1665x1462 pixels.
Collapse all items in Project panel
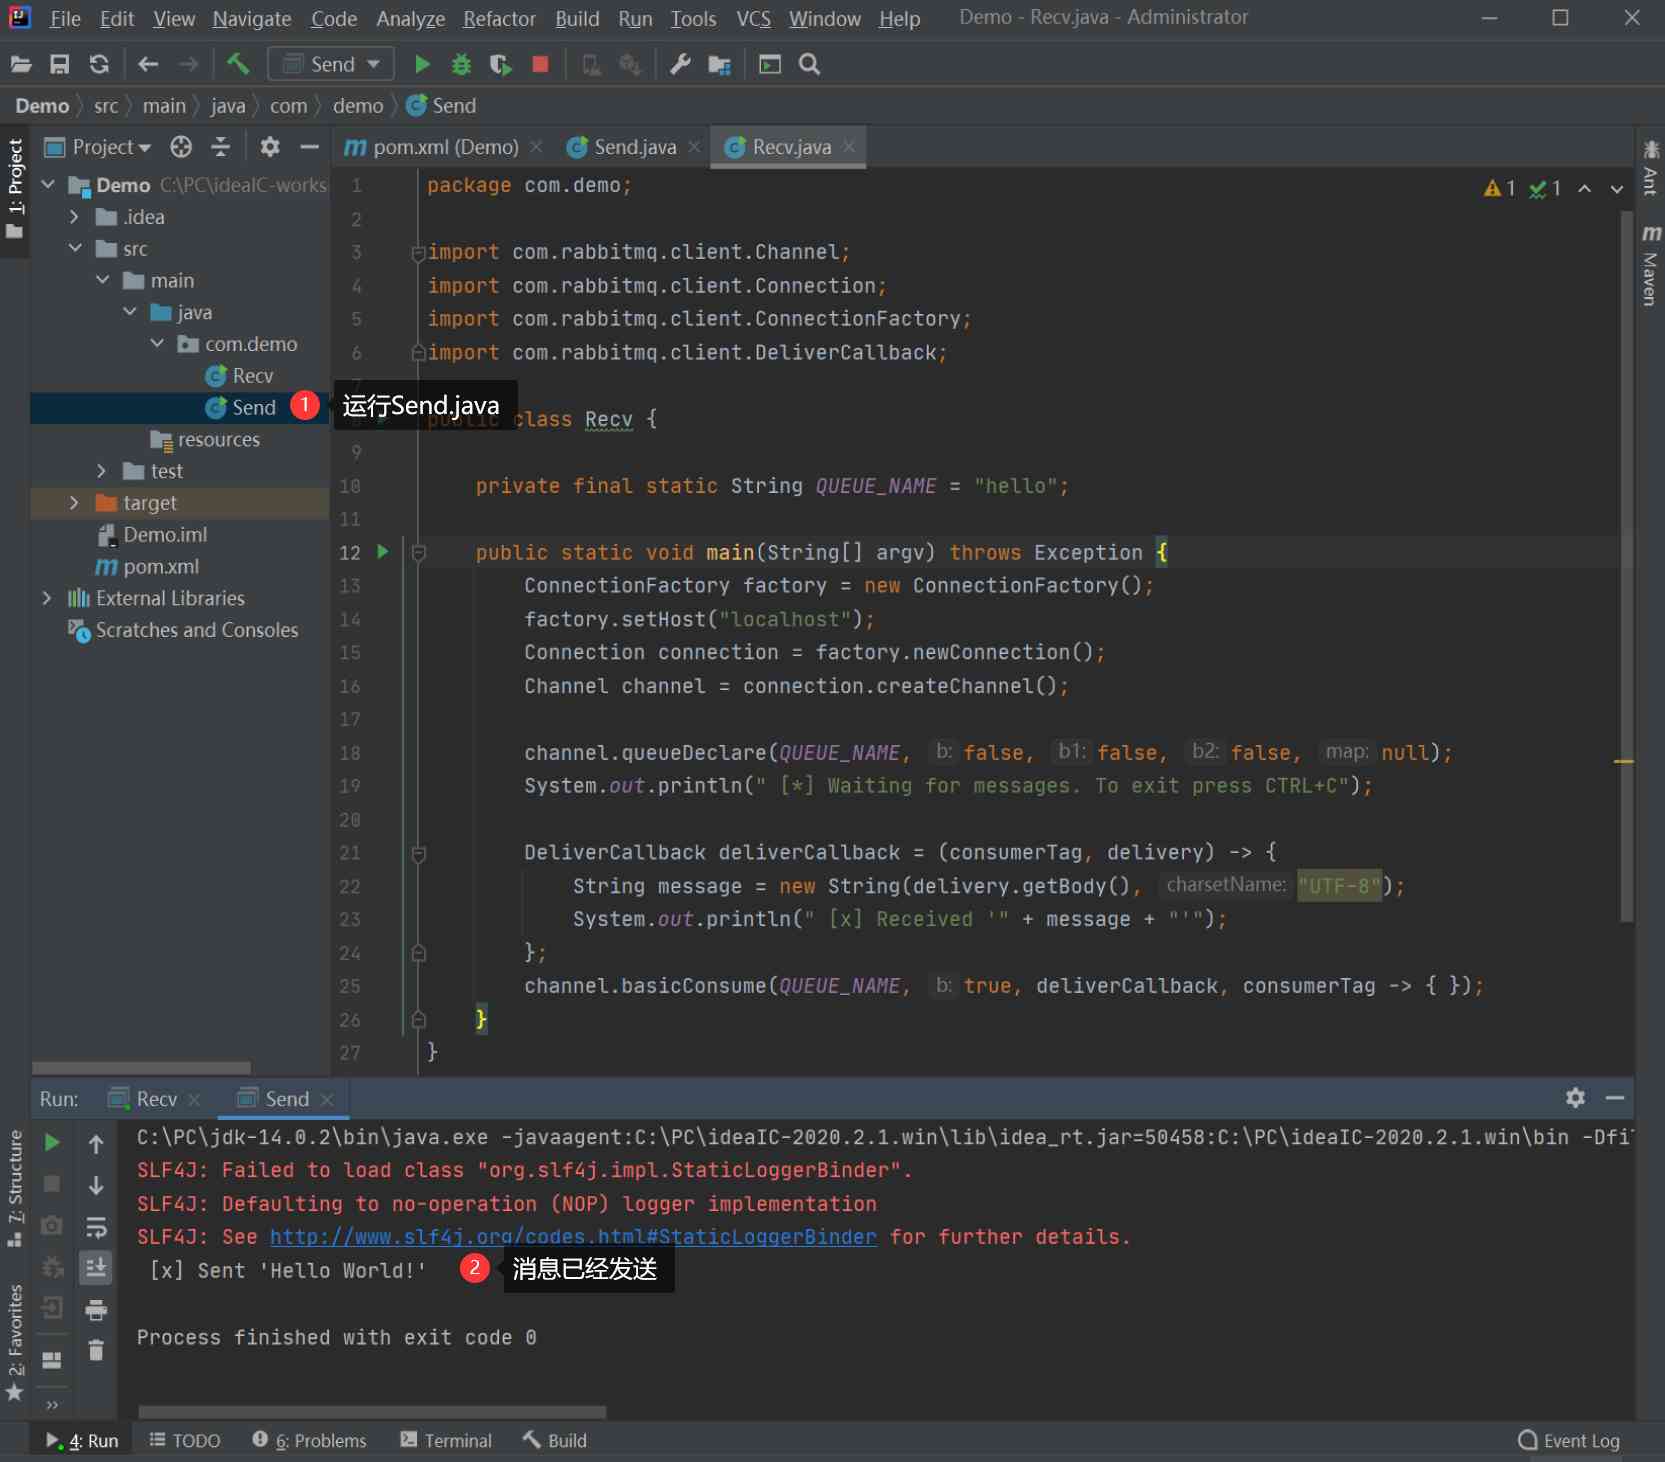[x=221, y=147]
